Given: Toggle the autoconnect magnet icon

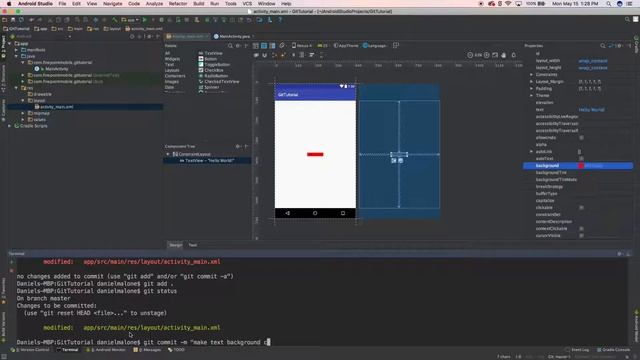Looking at the screenshot, I should coord(264,55).
